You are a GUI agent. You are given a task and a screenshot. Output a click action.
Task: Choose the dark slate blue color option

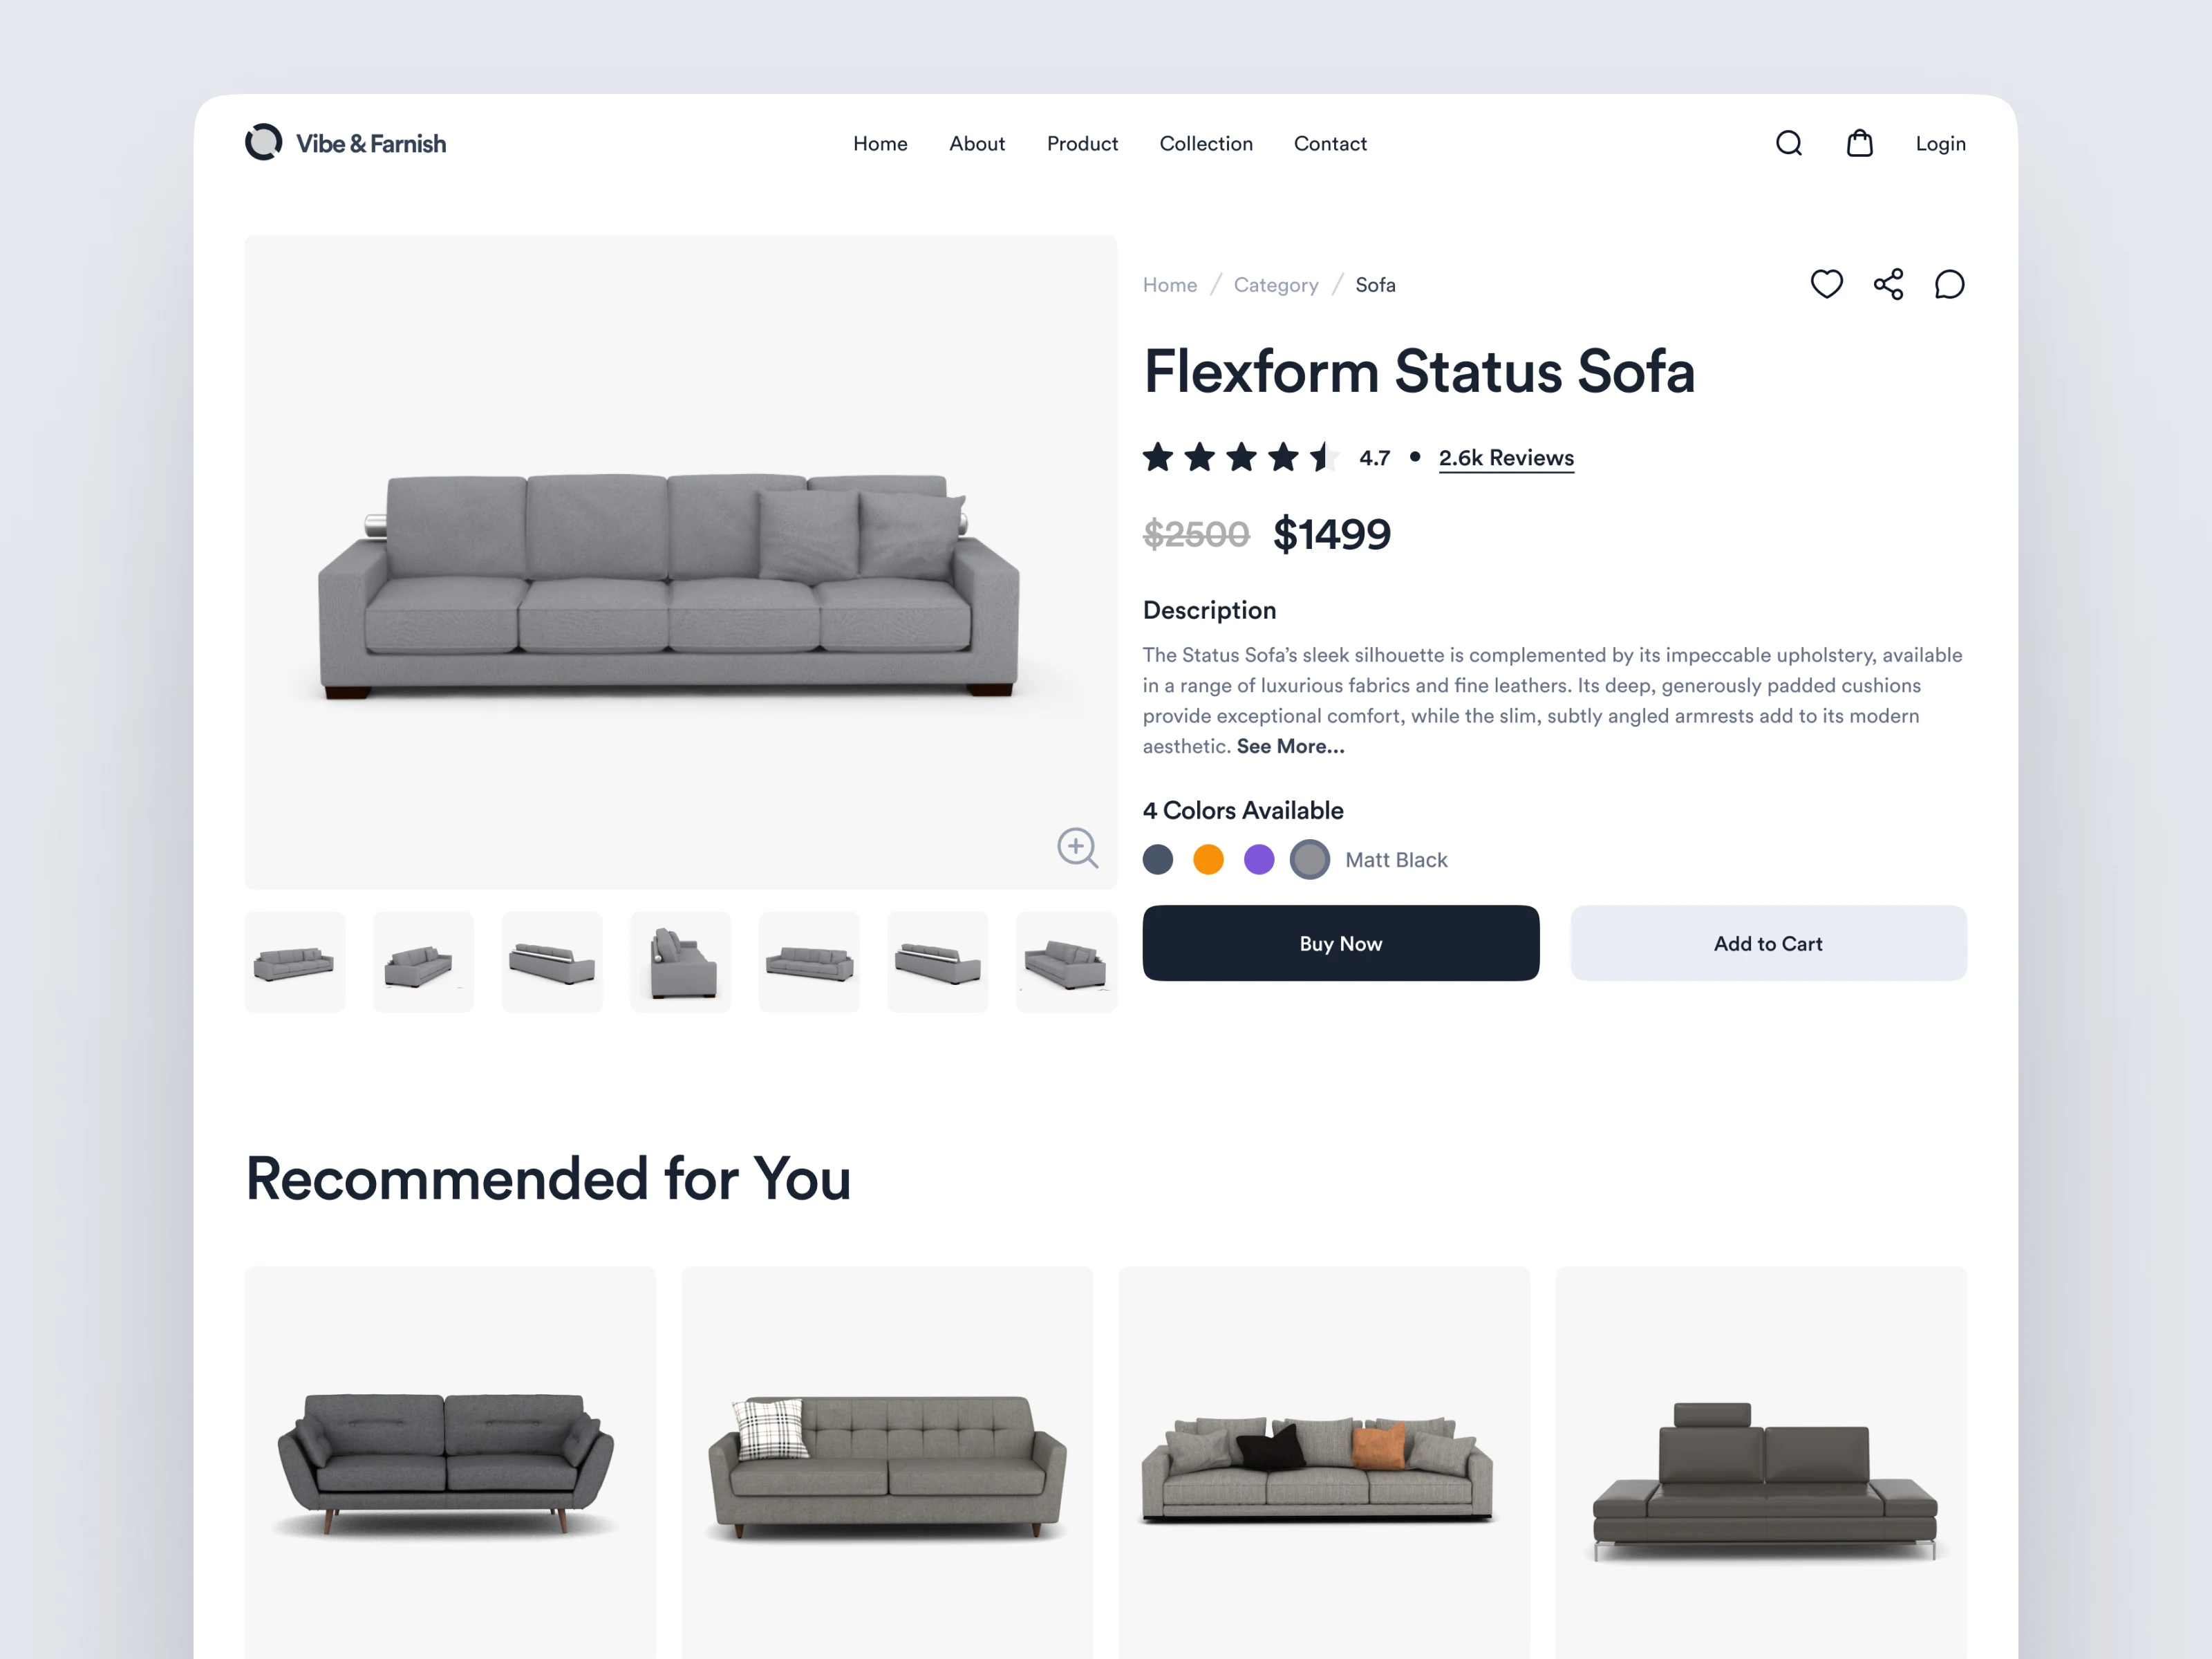pyautogui.click(x=1158, y=859)
